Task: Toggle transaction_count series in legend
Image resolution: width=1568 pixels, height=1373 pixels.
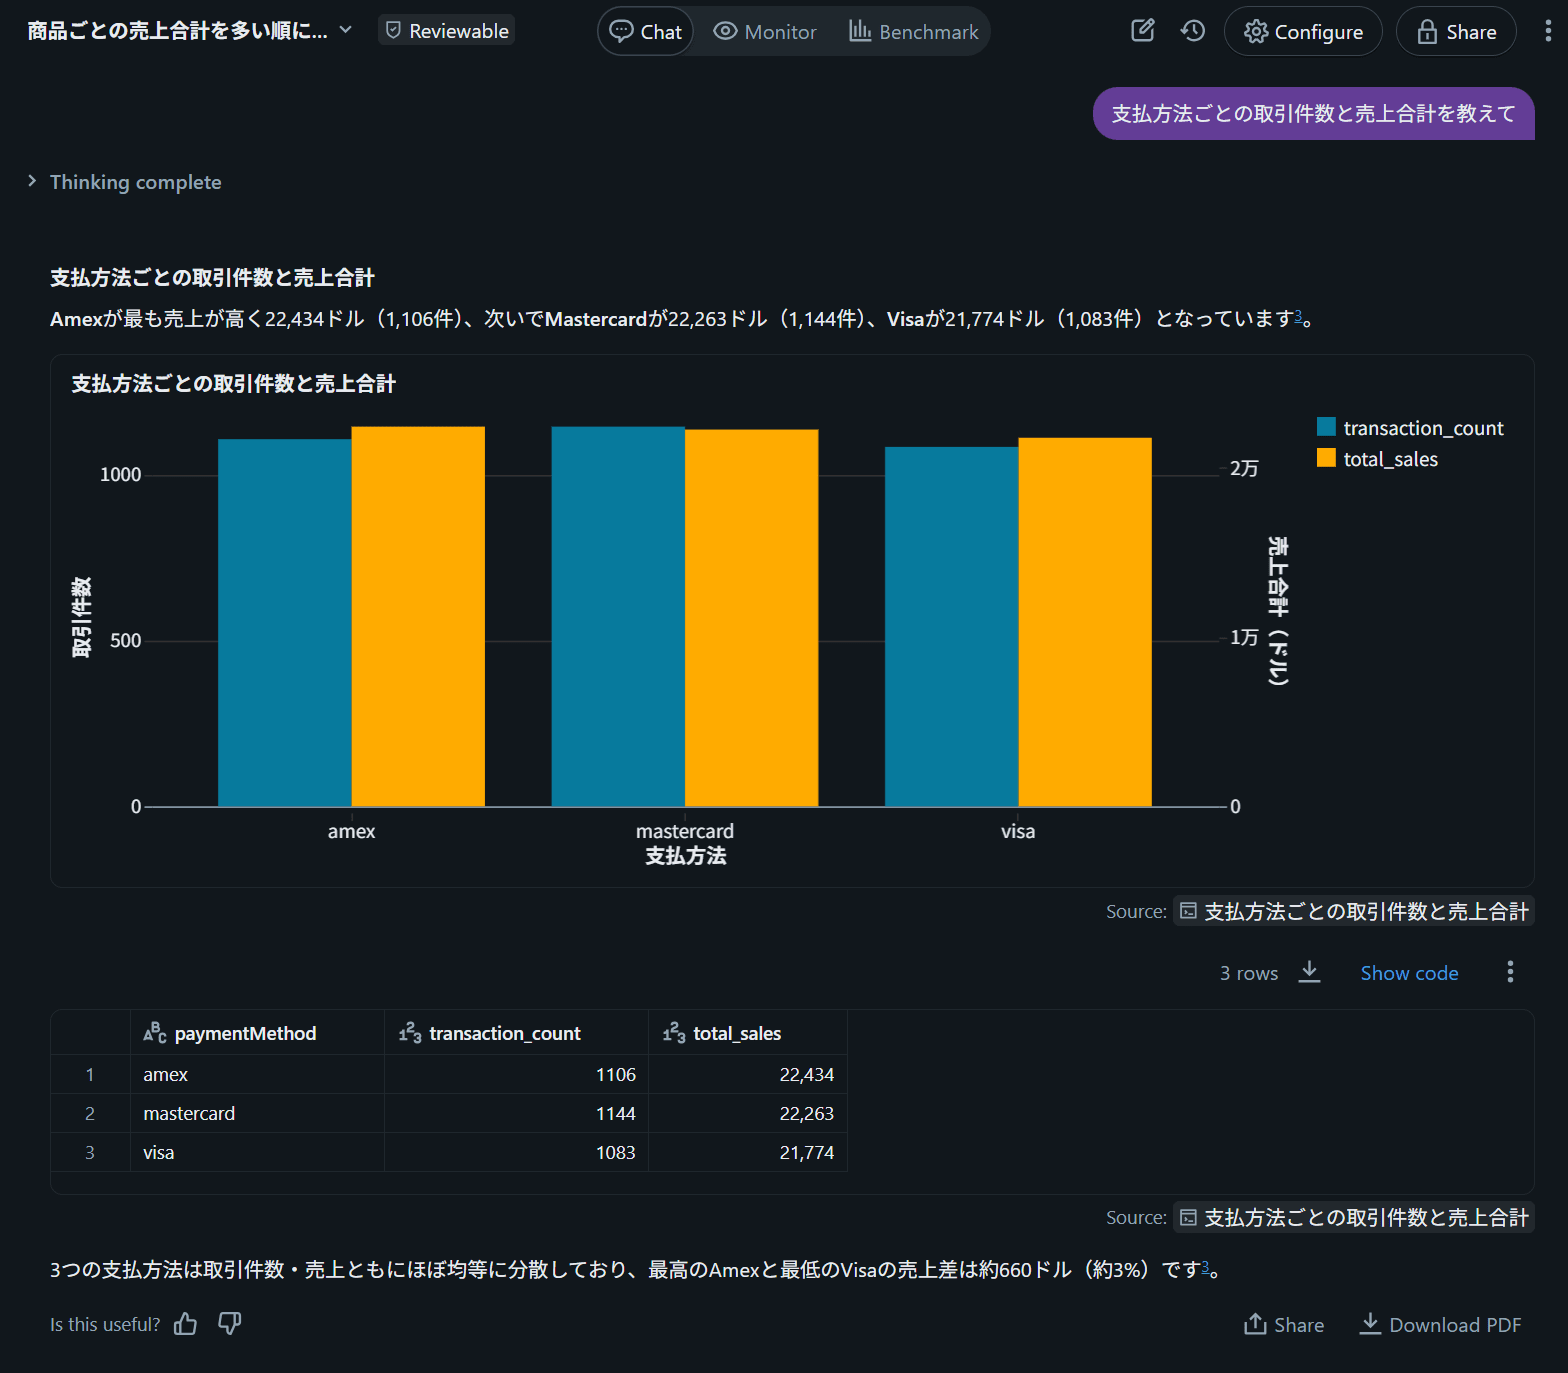Action: 1410,428
